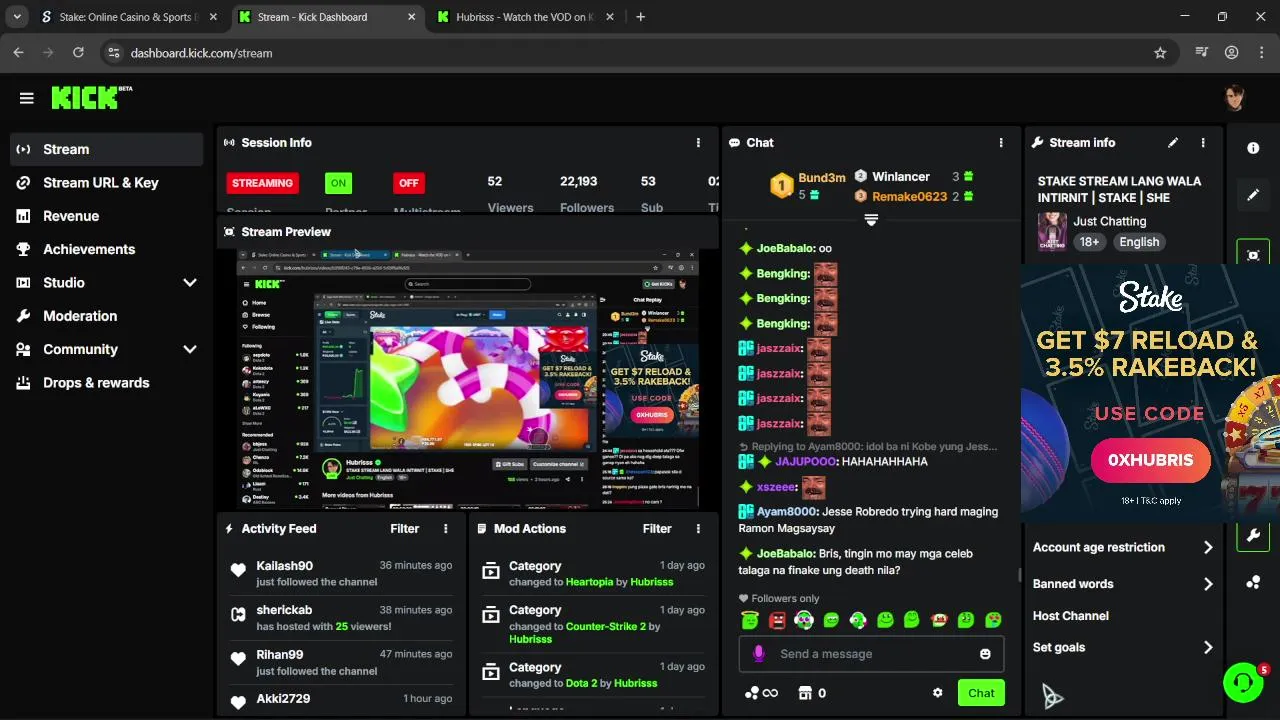Click the wrench icon in right rail
Image resolution: width=1280 pixels, height=720 pixels.
(1253, 535)
